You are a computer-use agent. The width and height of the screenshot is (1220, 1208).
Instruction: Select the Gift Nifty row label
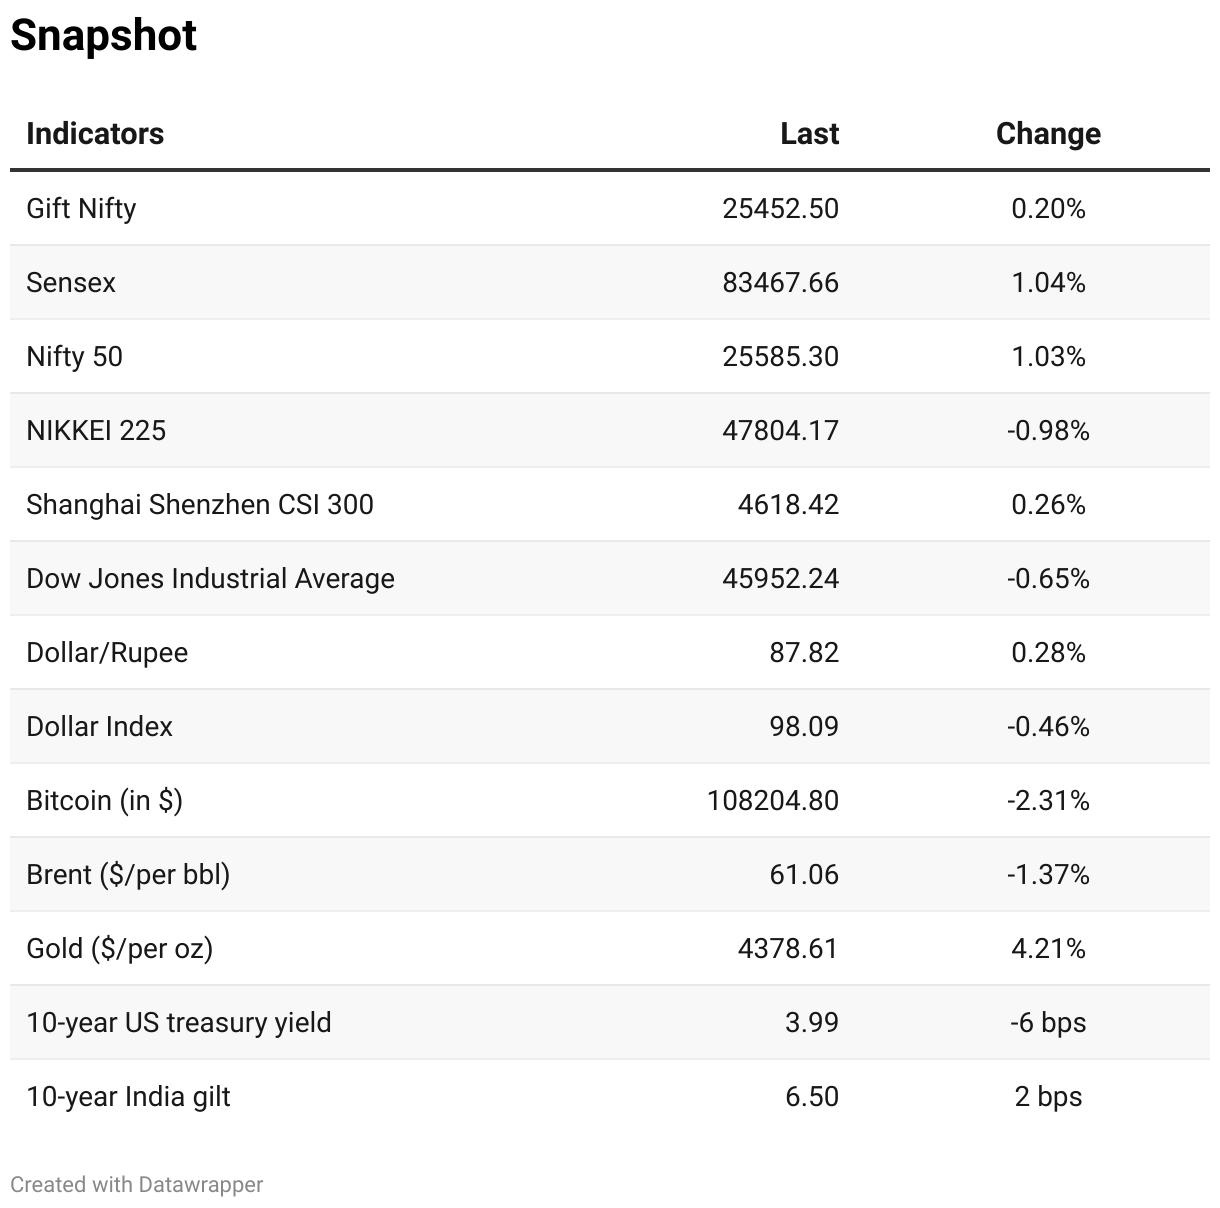coord(81,209)
